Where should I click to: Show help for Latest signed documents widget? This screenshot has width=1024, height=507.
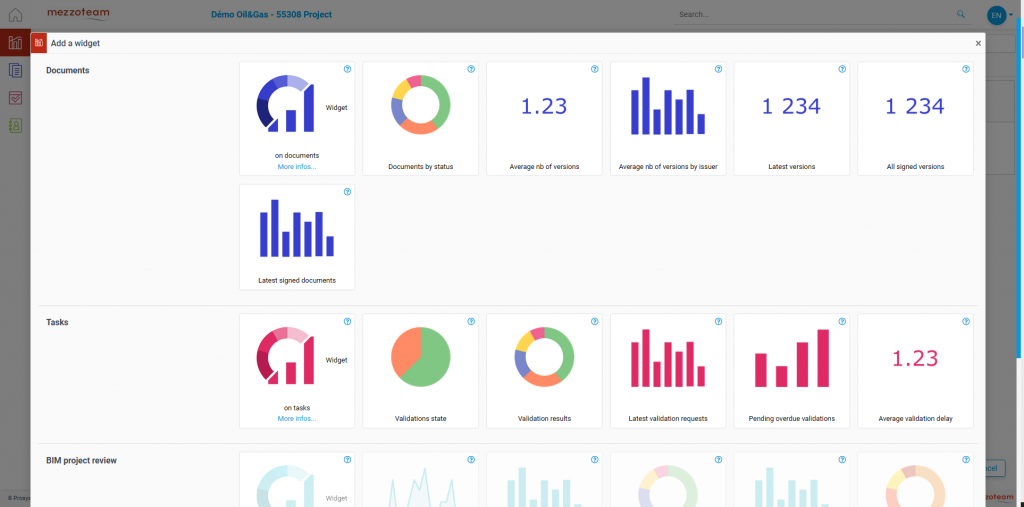pos(347,192)
